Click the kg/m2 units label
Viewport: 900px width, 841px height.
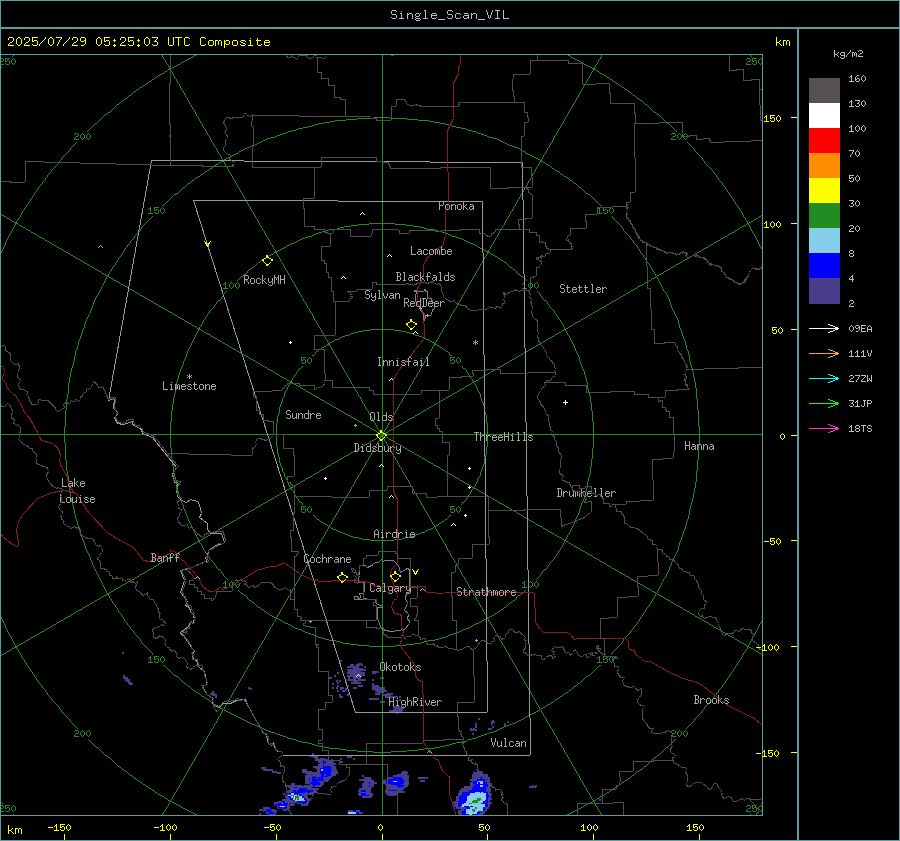848,54
